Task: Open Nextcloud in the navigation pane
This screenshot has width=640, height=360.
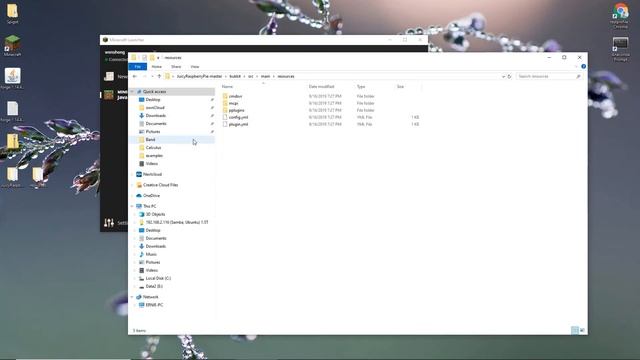Action: coord(152,174)
